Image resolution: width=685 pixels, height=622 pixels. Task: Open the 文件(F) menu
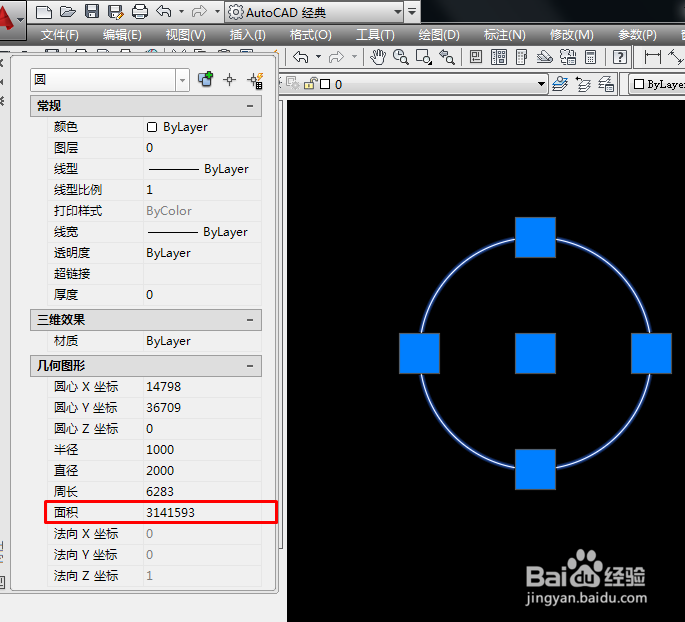click(60, 35)
